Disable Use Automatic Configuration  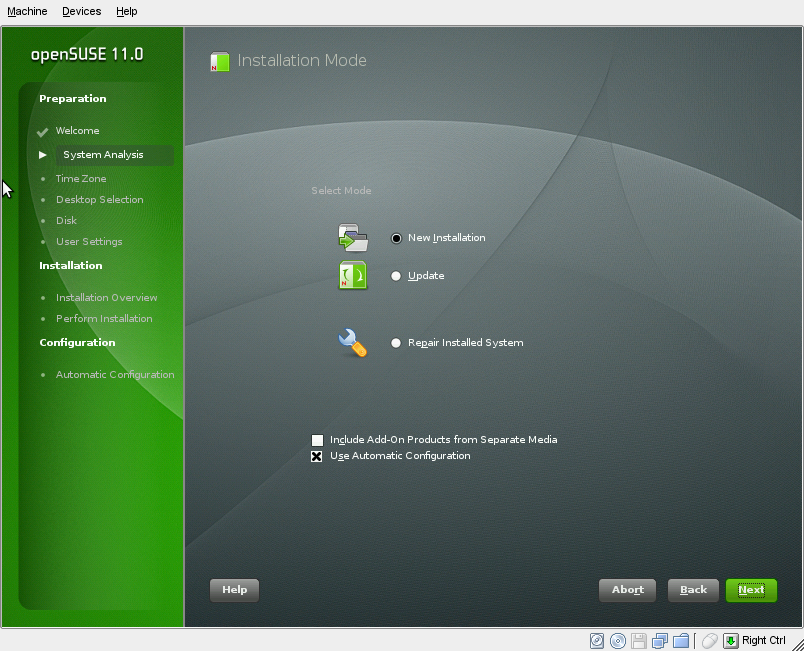[x=317, y=456]
